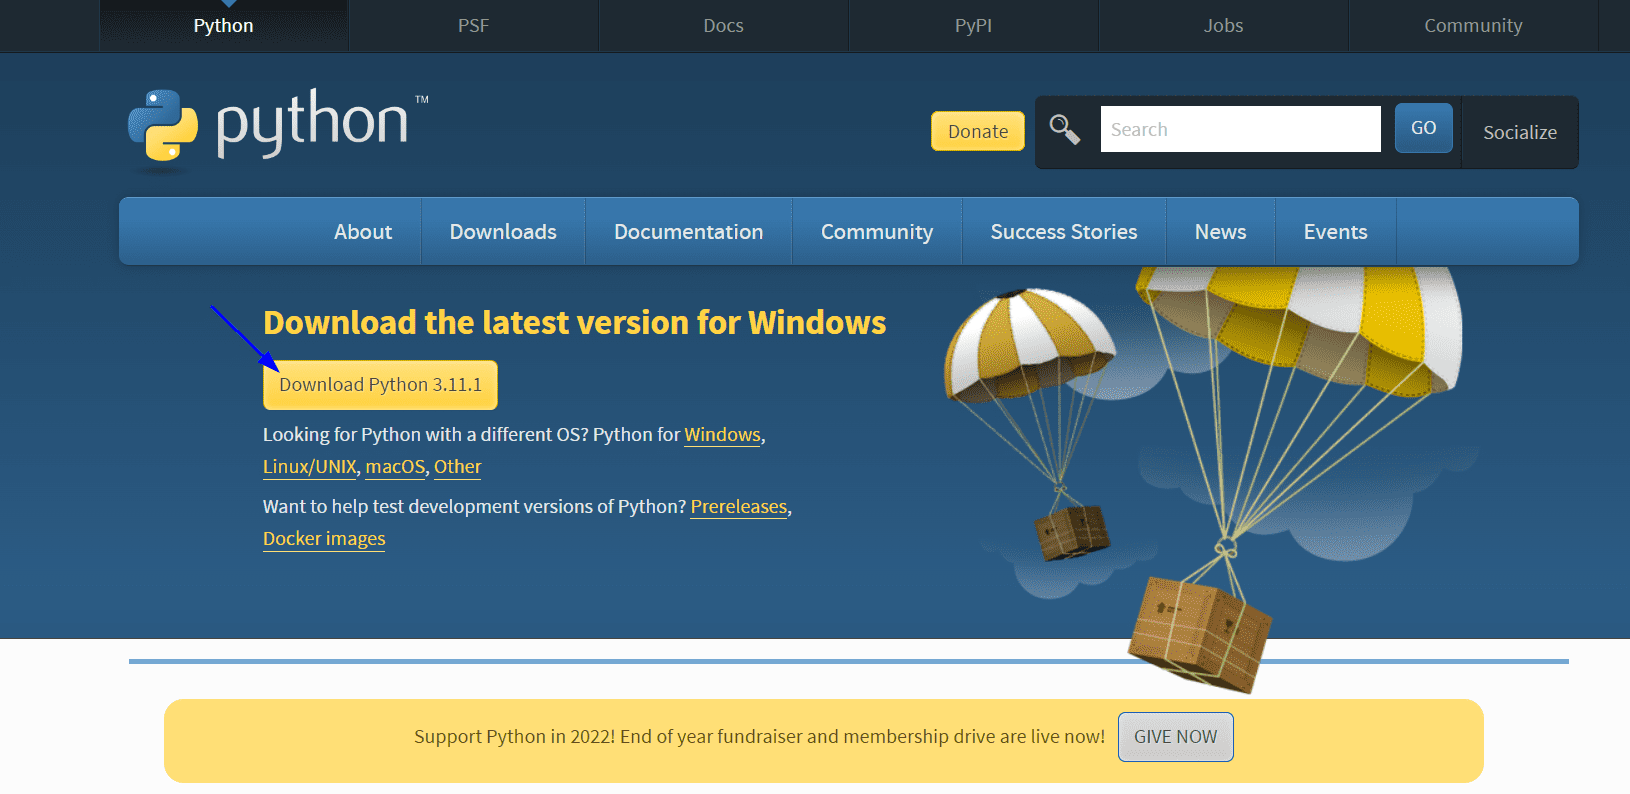Switch to the PSF top tab
1630x794 pixels.
pyautogui.click(x=473, y=26)
